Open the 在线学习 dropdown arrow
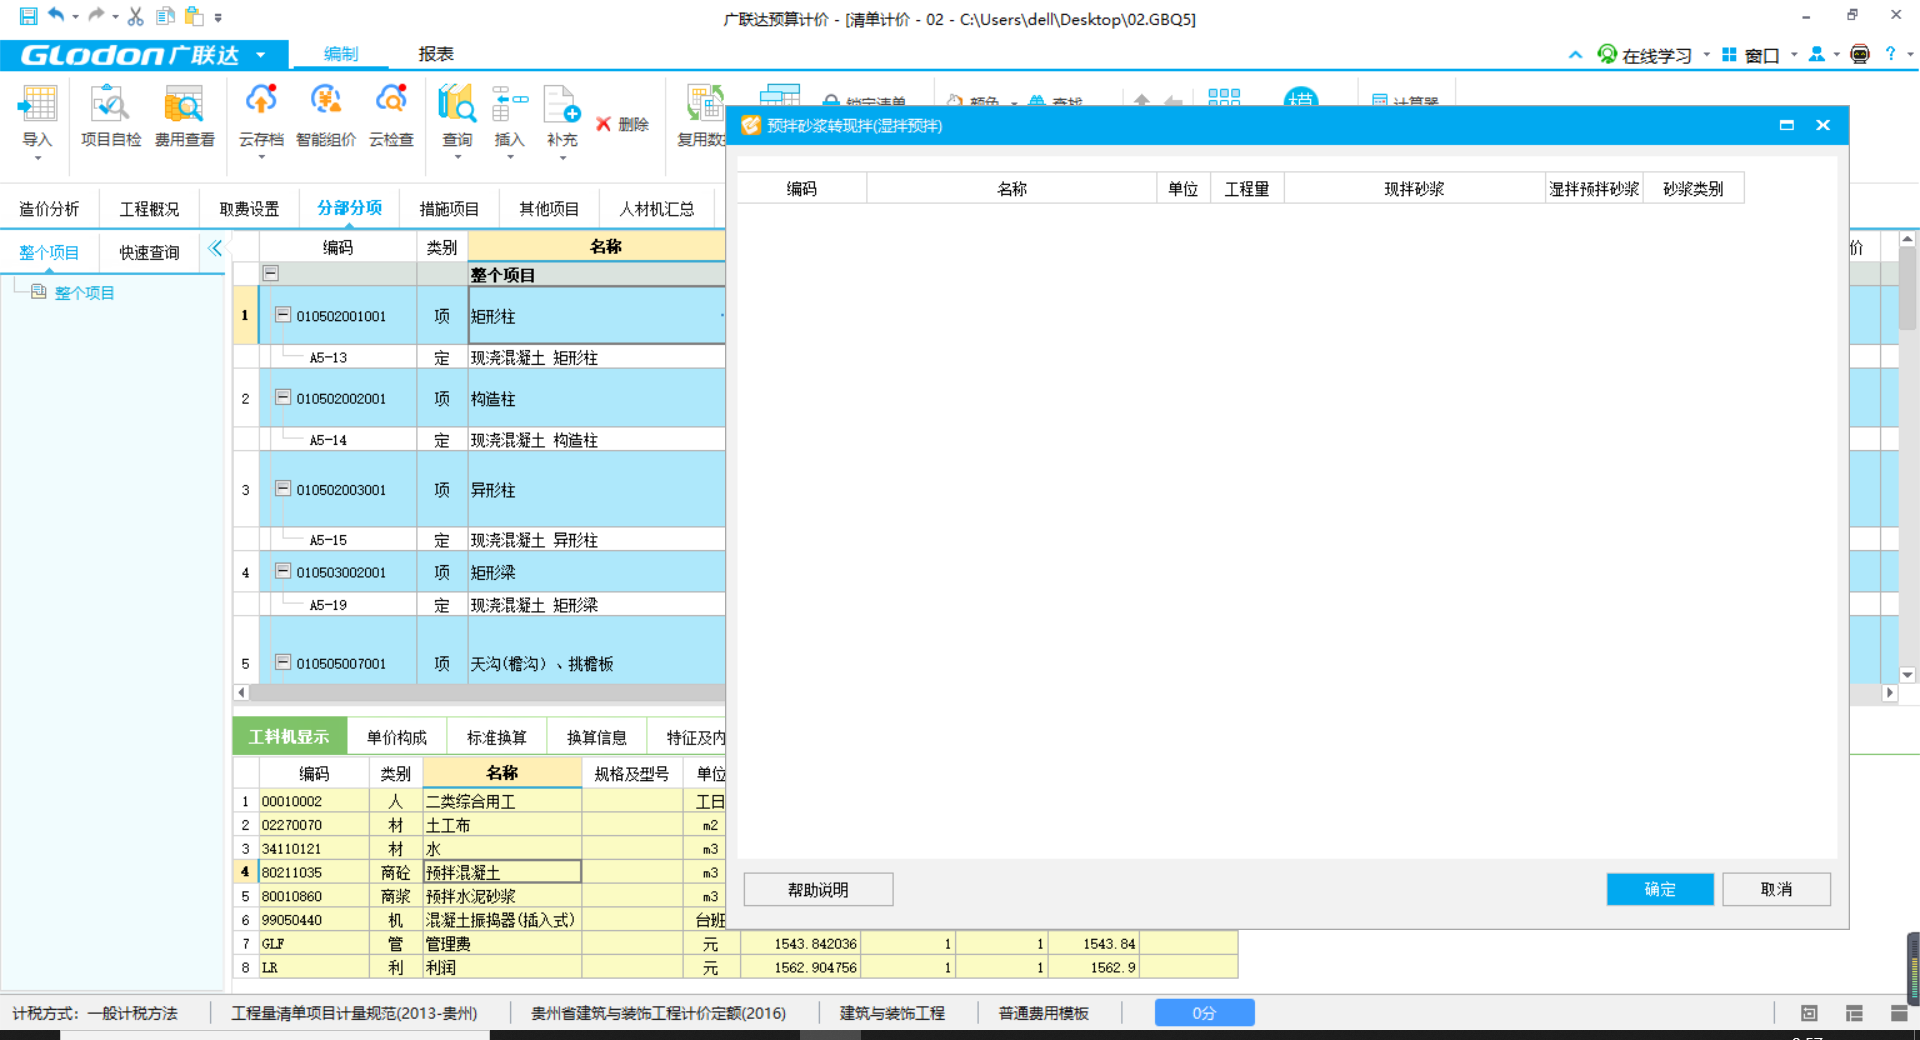The width and height of the screenshot is (1920, 1040). [1706, 55]
